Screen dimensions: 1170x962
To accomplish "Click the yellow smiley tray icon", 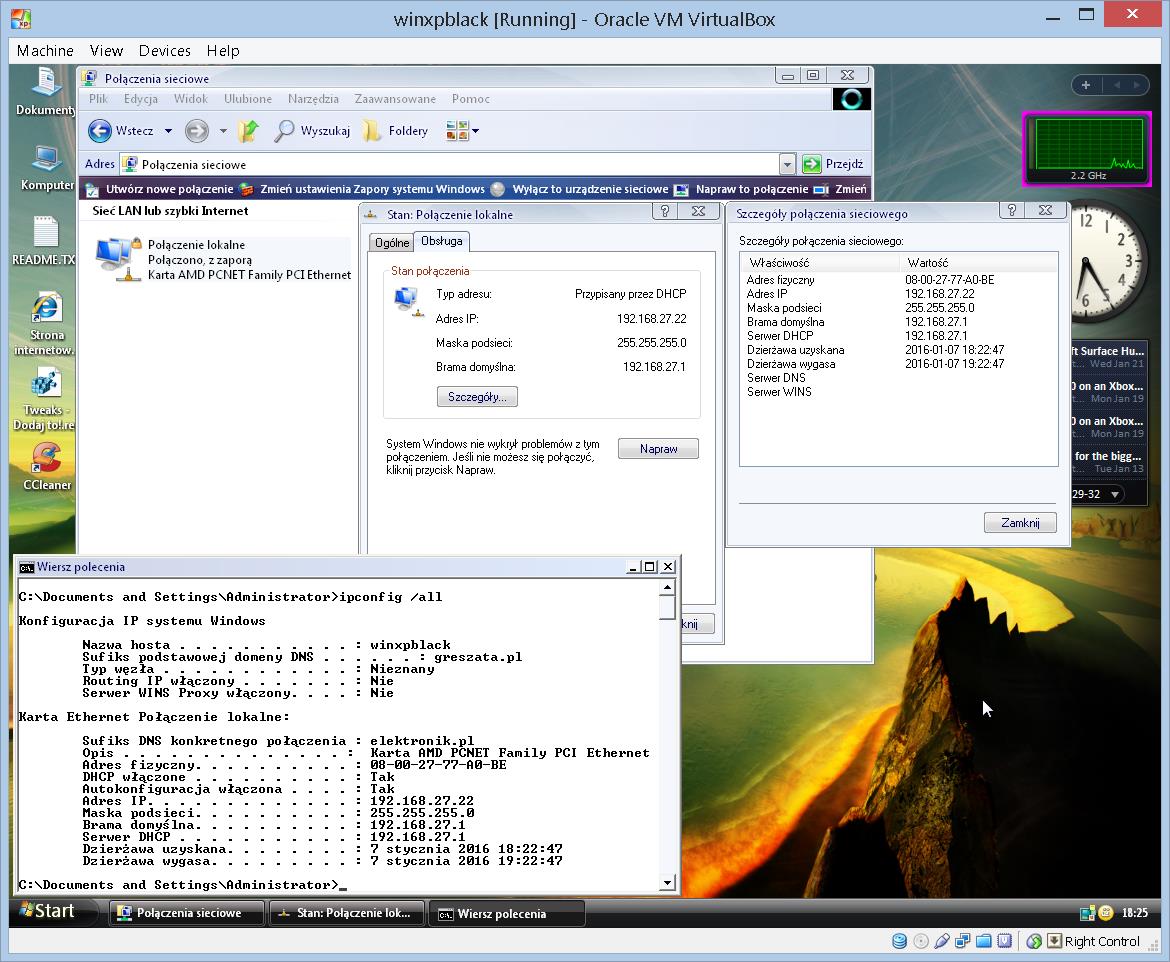I will click(1106, 912).
